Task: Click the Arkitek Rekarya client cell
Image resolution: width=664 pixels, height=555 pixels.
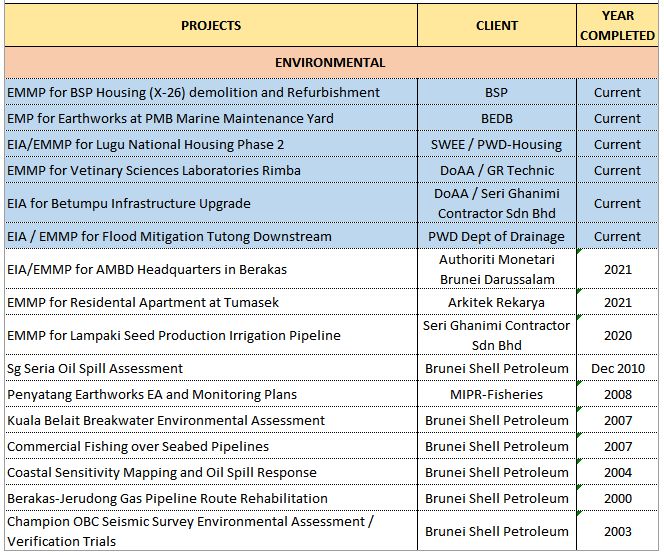Action: click(496, 302)
